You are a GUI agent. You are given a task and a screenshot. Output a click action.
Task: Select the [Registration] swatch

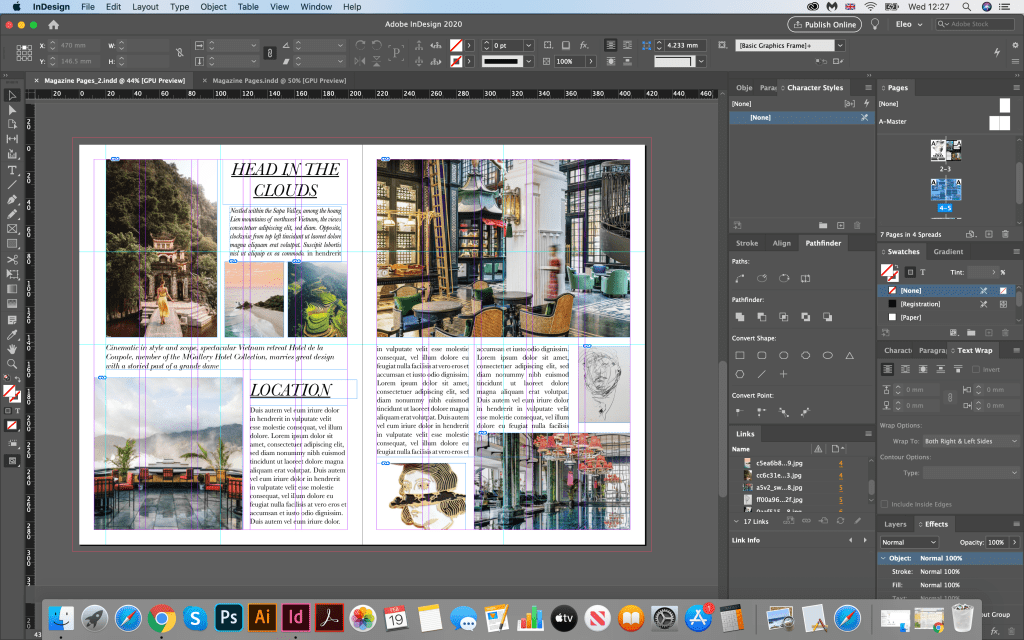(x=921, y=303)
